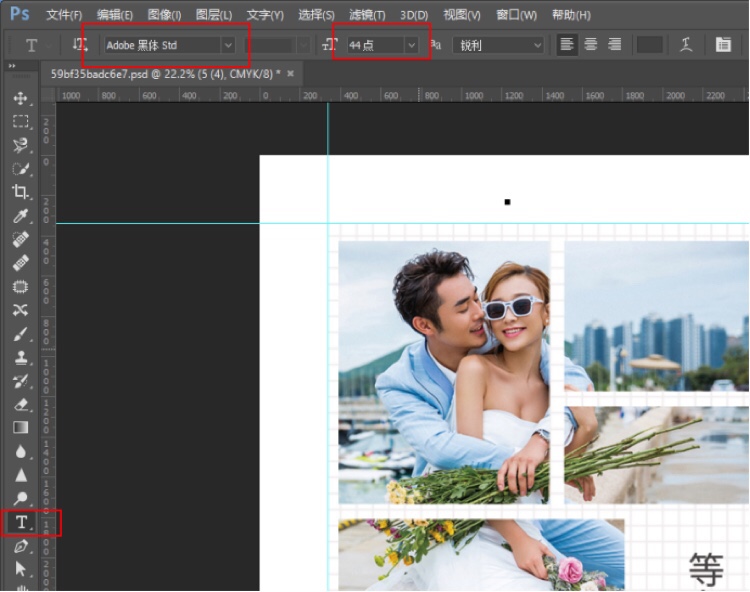Select the Pen tool
This screenshot has height=592, width=750.
20,546
